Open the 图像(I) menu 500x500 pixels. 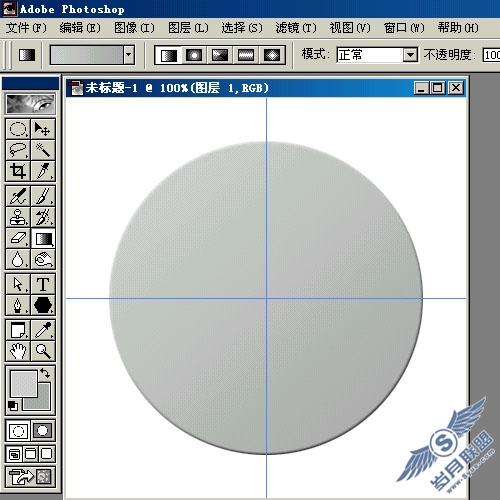pyautogui.click(x=134, y=28)
